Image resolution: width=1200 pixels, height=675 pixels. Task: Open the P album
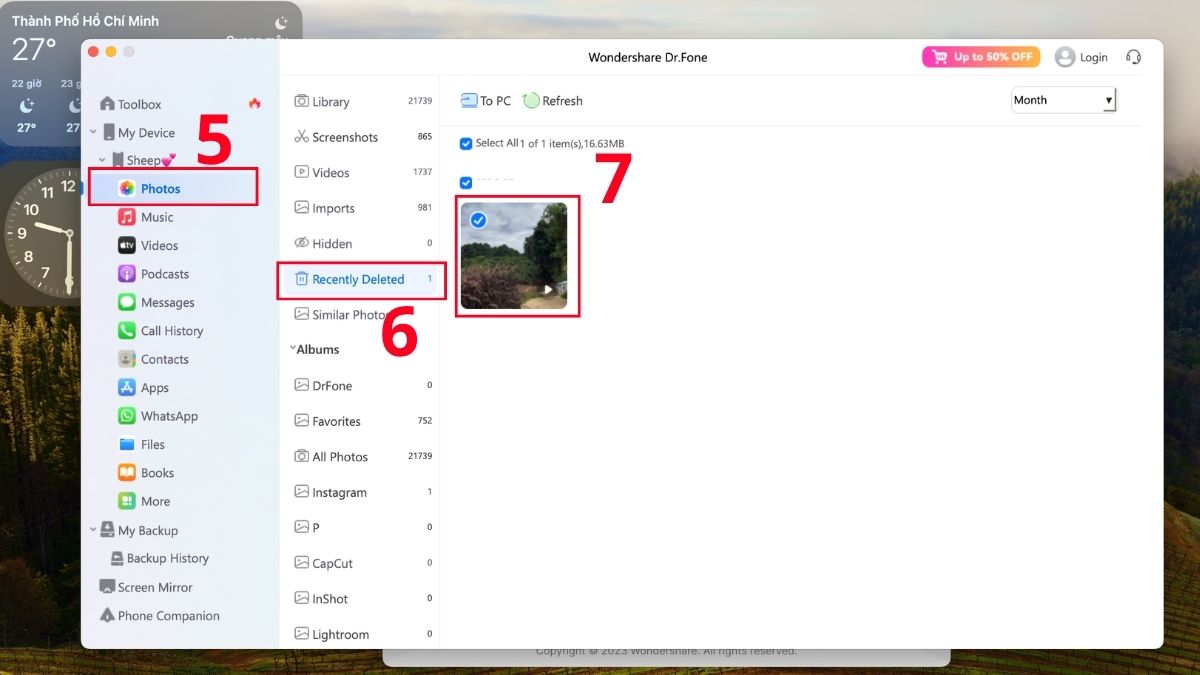tap(362, 528)
